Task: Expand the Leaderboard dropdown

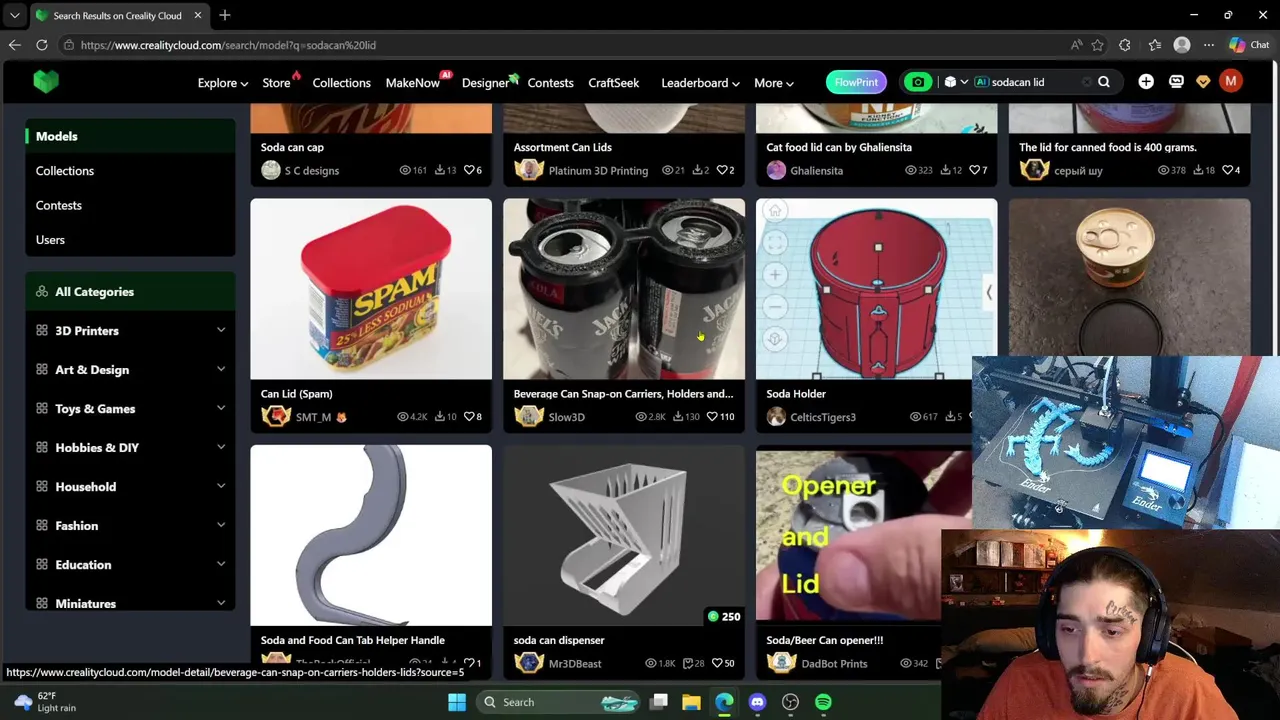Action: 700,83
